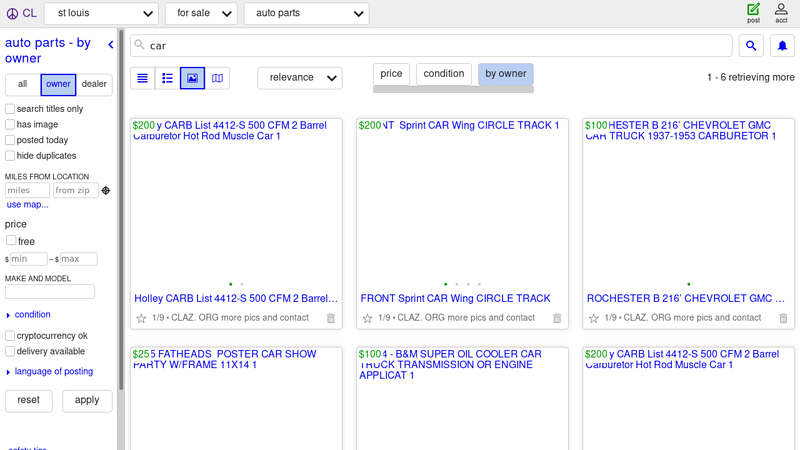Focus the make and model input field
Viewport: 800px width, 450px height.
[x=50, y=292]
